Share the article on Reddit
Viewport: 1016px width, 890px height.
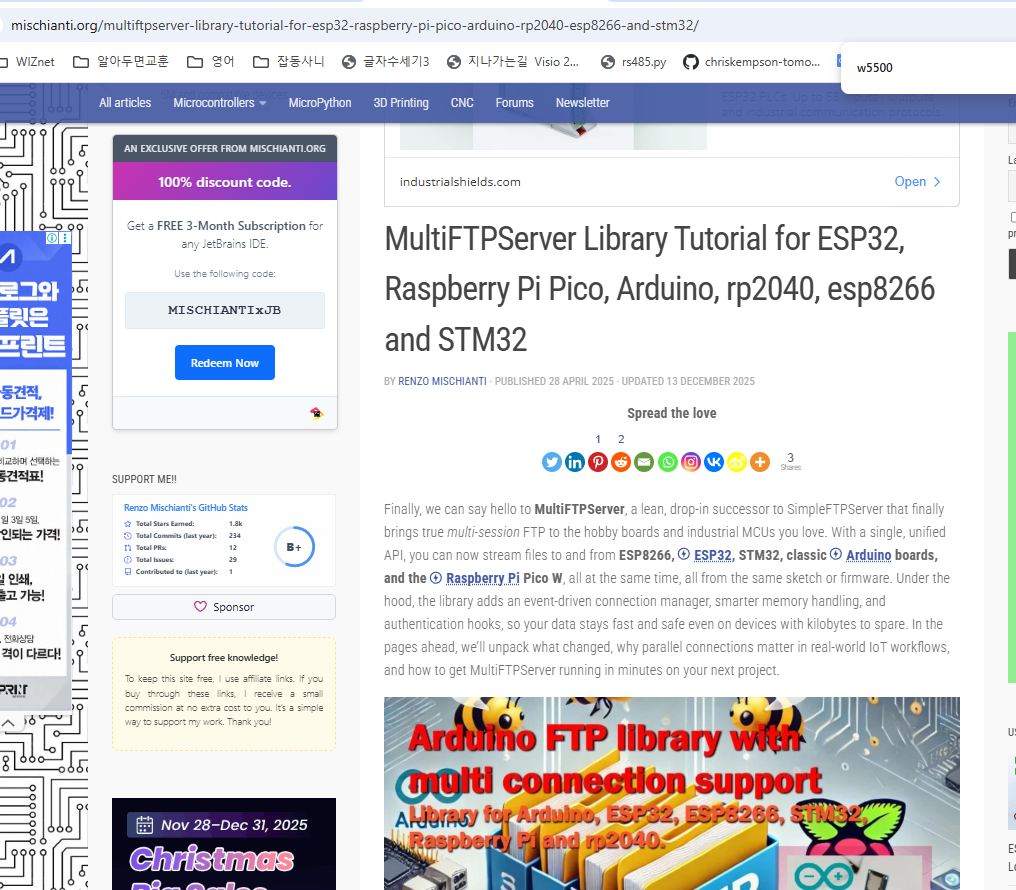[x=621, y=462]
